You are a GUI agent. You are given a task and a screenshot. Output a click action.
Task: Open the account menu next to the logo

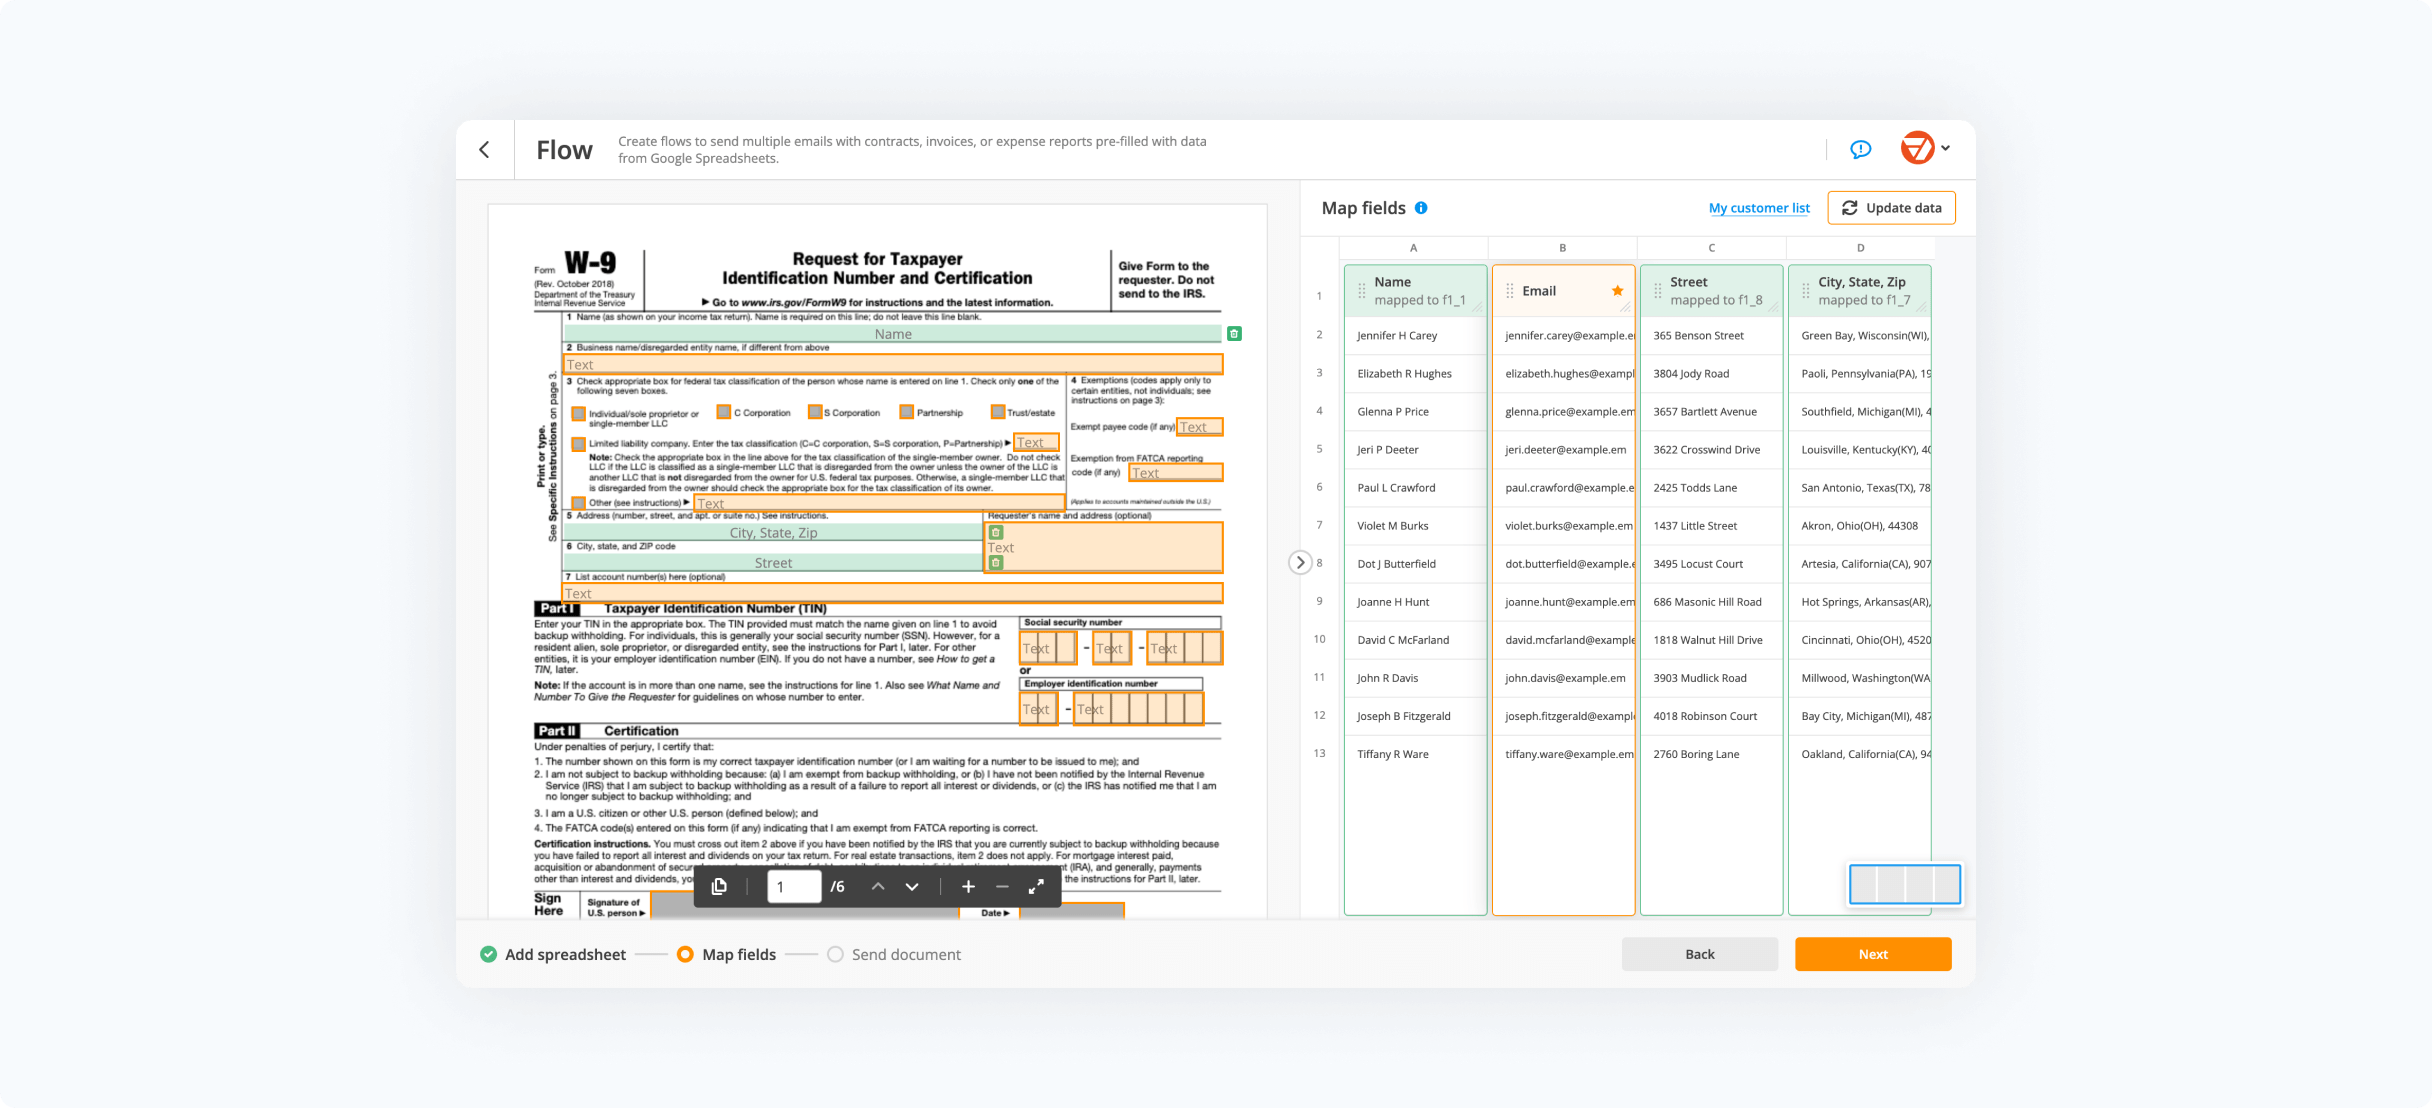coord(1944,149)
